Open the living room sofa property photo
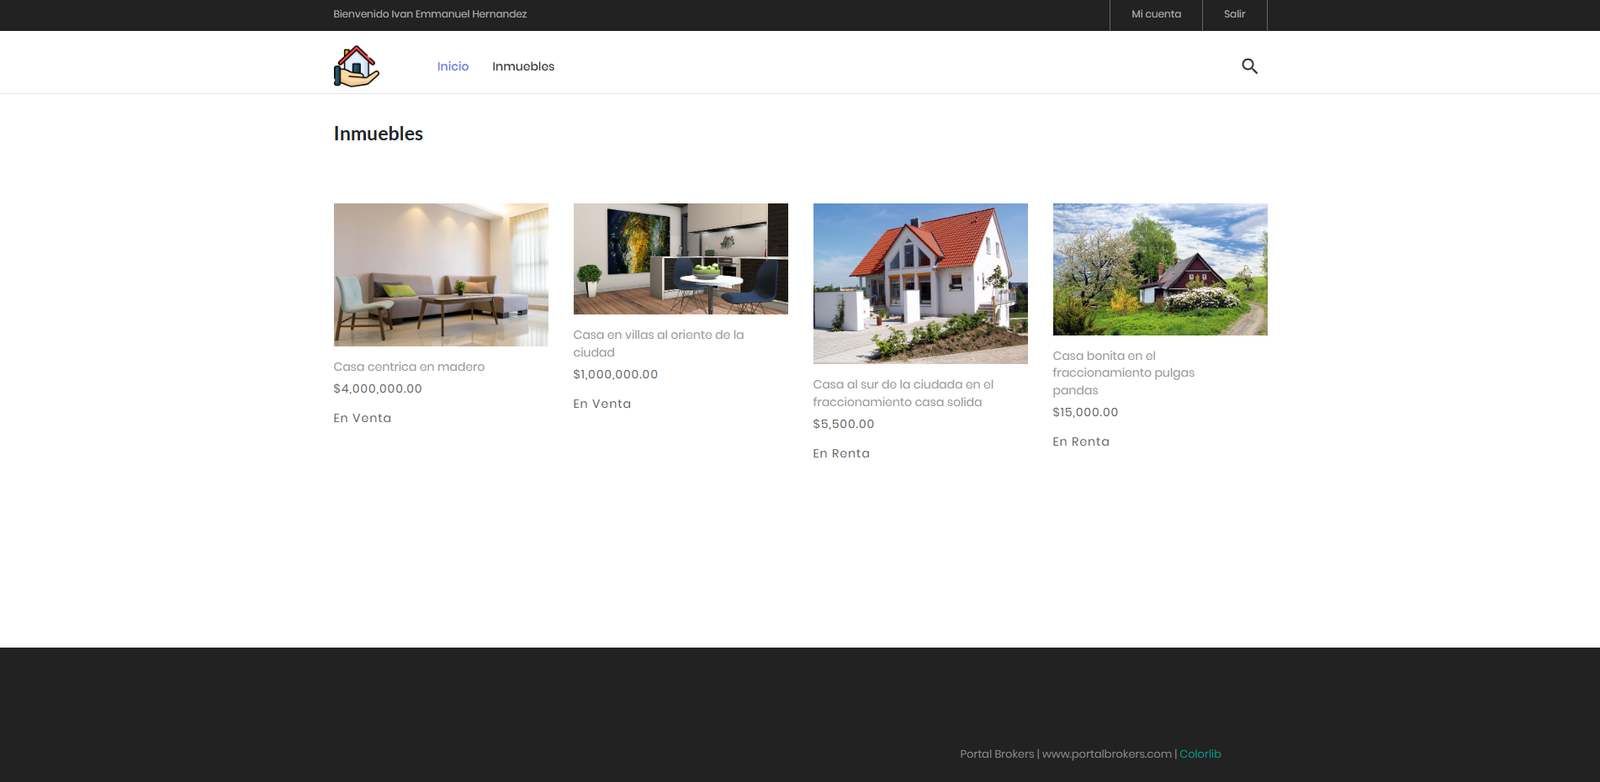Screen dimensions: 1600x782 [x=441, y=275]
